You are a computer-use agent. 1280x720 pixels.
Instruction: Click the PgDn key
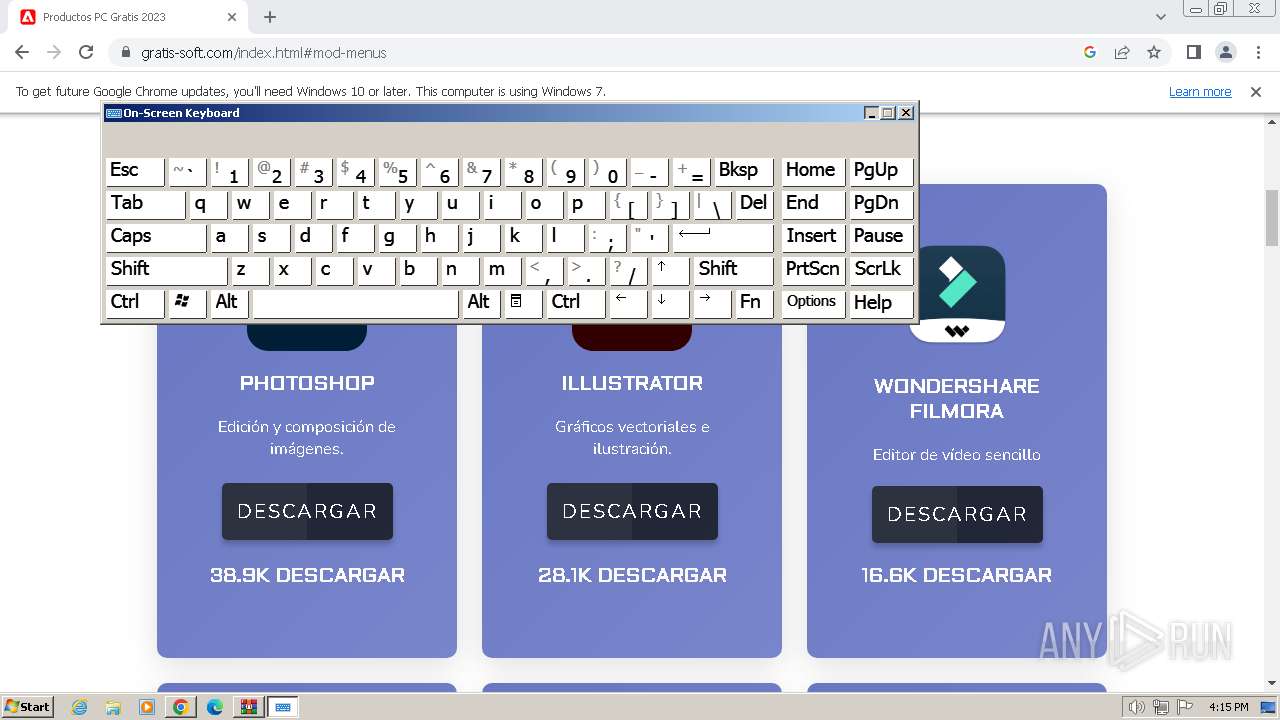881,204
